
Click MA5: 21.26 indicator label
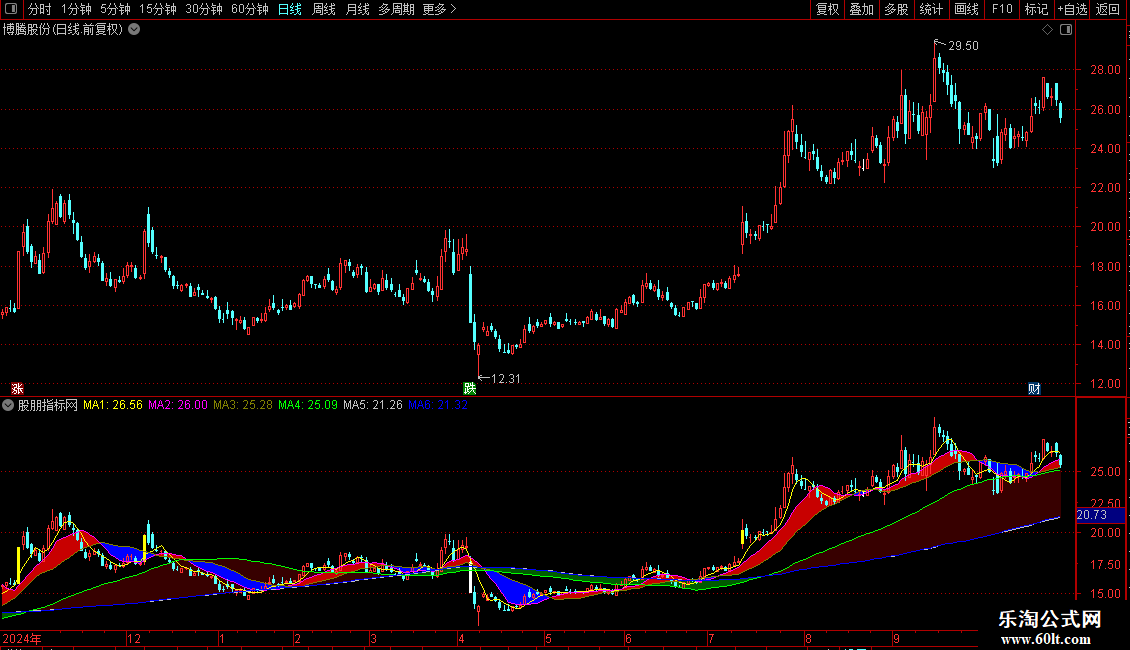[373, 405]
